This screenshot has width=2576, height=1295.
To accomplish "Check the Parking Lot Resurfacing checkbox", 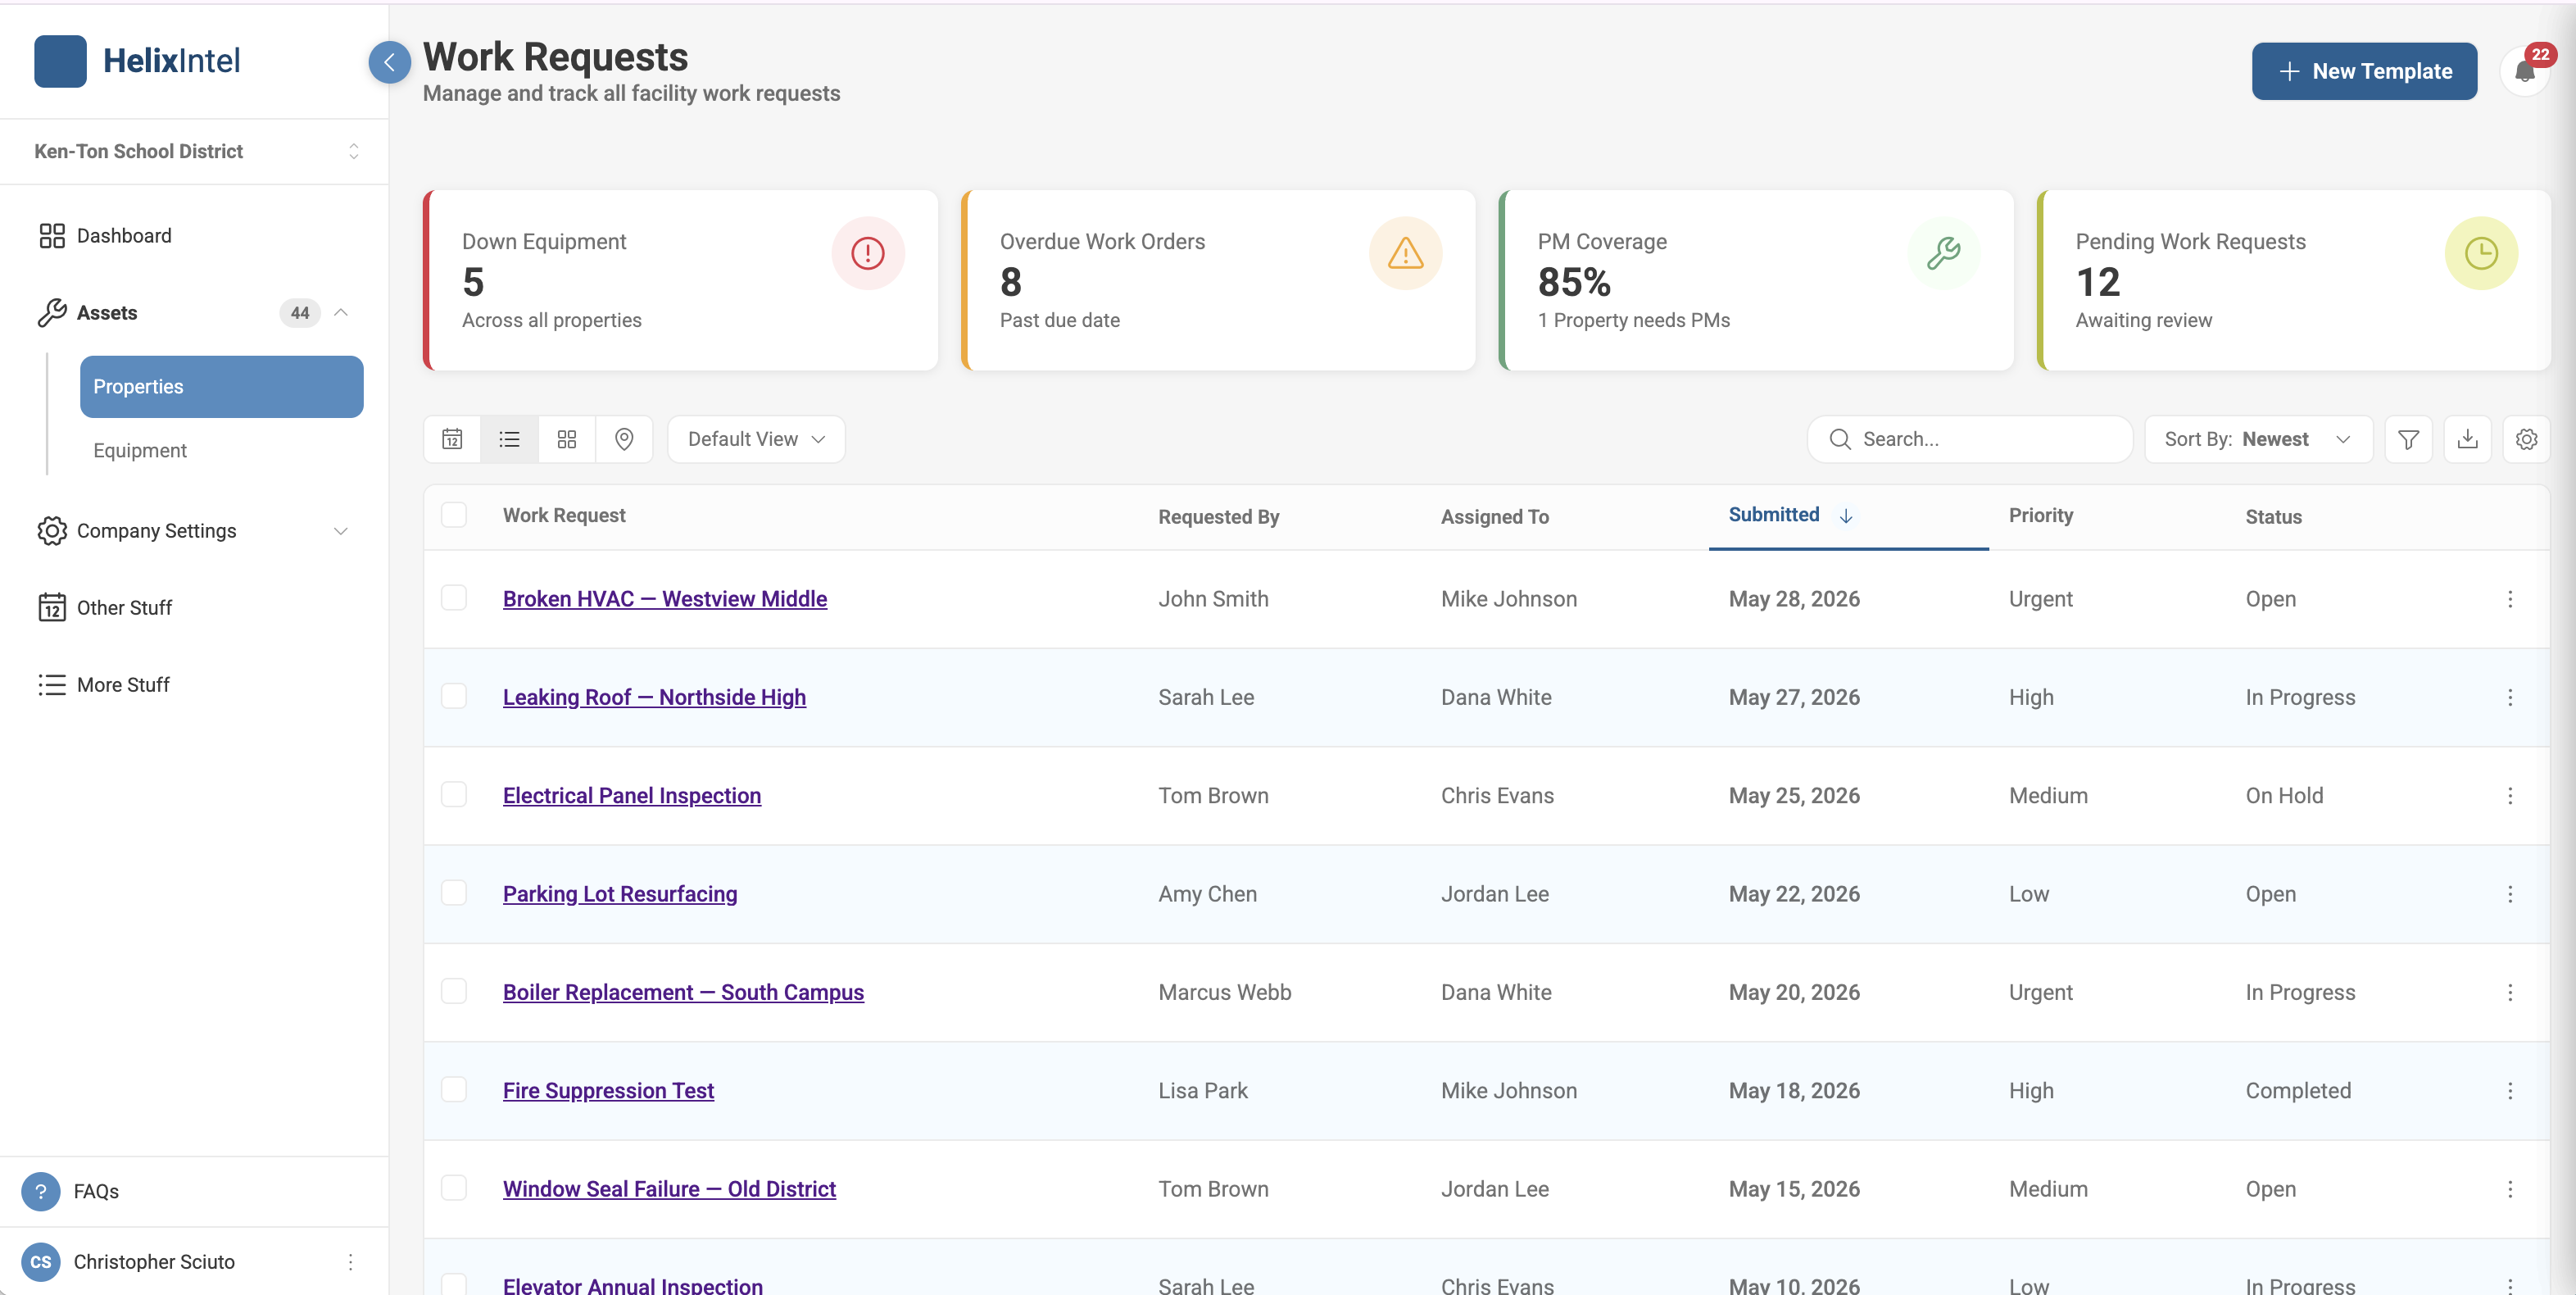I will point(454,893).
